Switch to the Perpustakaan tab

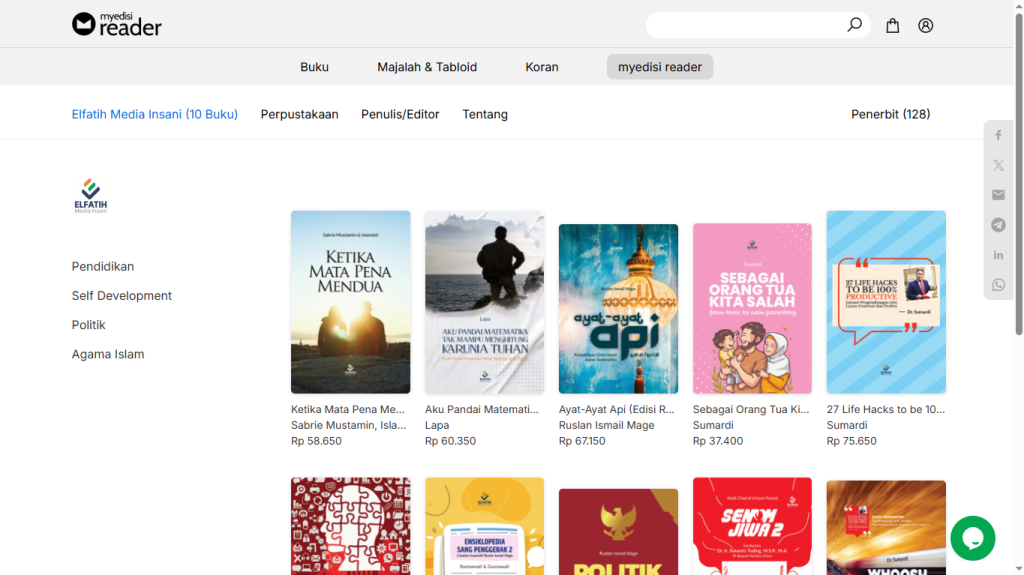click(x=299, y=114)
